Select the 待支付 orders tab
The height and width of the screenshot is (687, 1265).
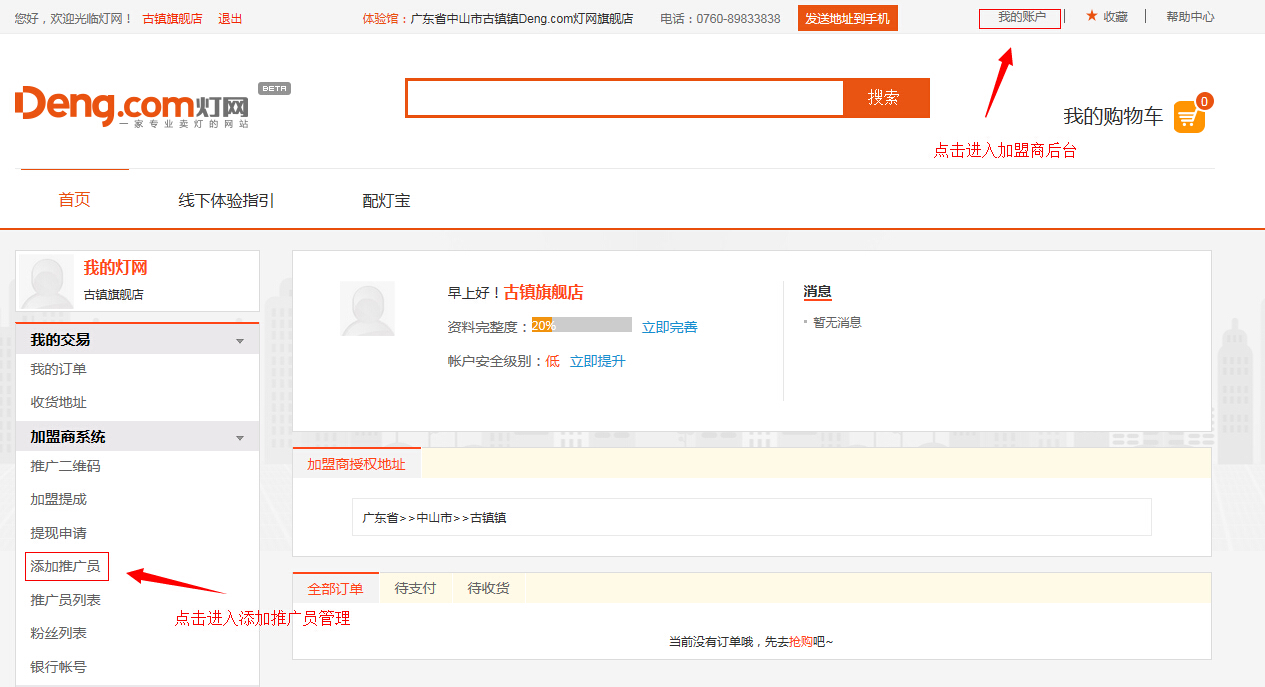tap(415, 588)
